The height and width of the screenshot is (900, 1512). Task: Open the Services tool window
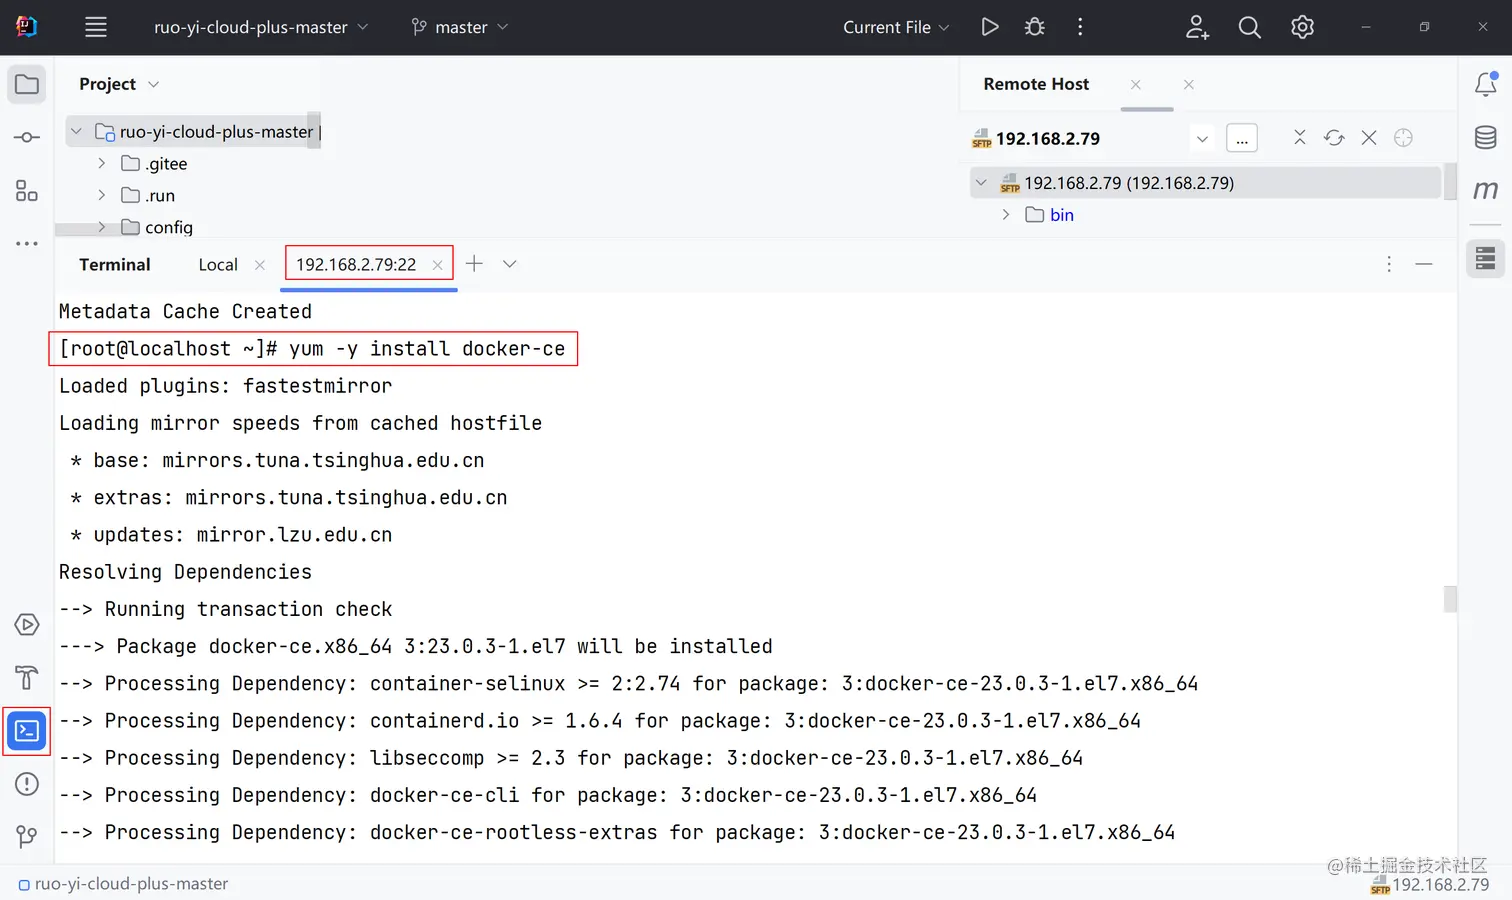(x=27, y=625)
